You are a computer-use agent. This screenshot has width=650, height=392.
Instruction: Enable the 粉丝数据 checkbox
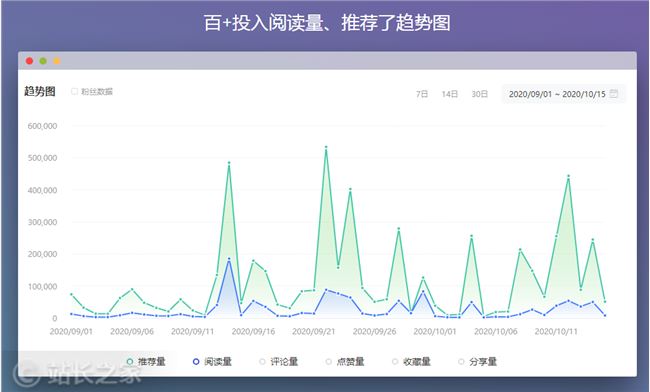75,92
